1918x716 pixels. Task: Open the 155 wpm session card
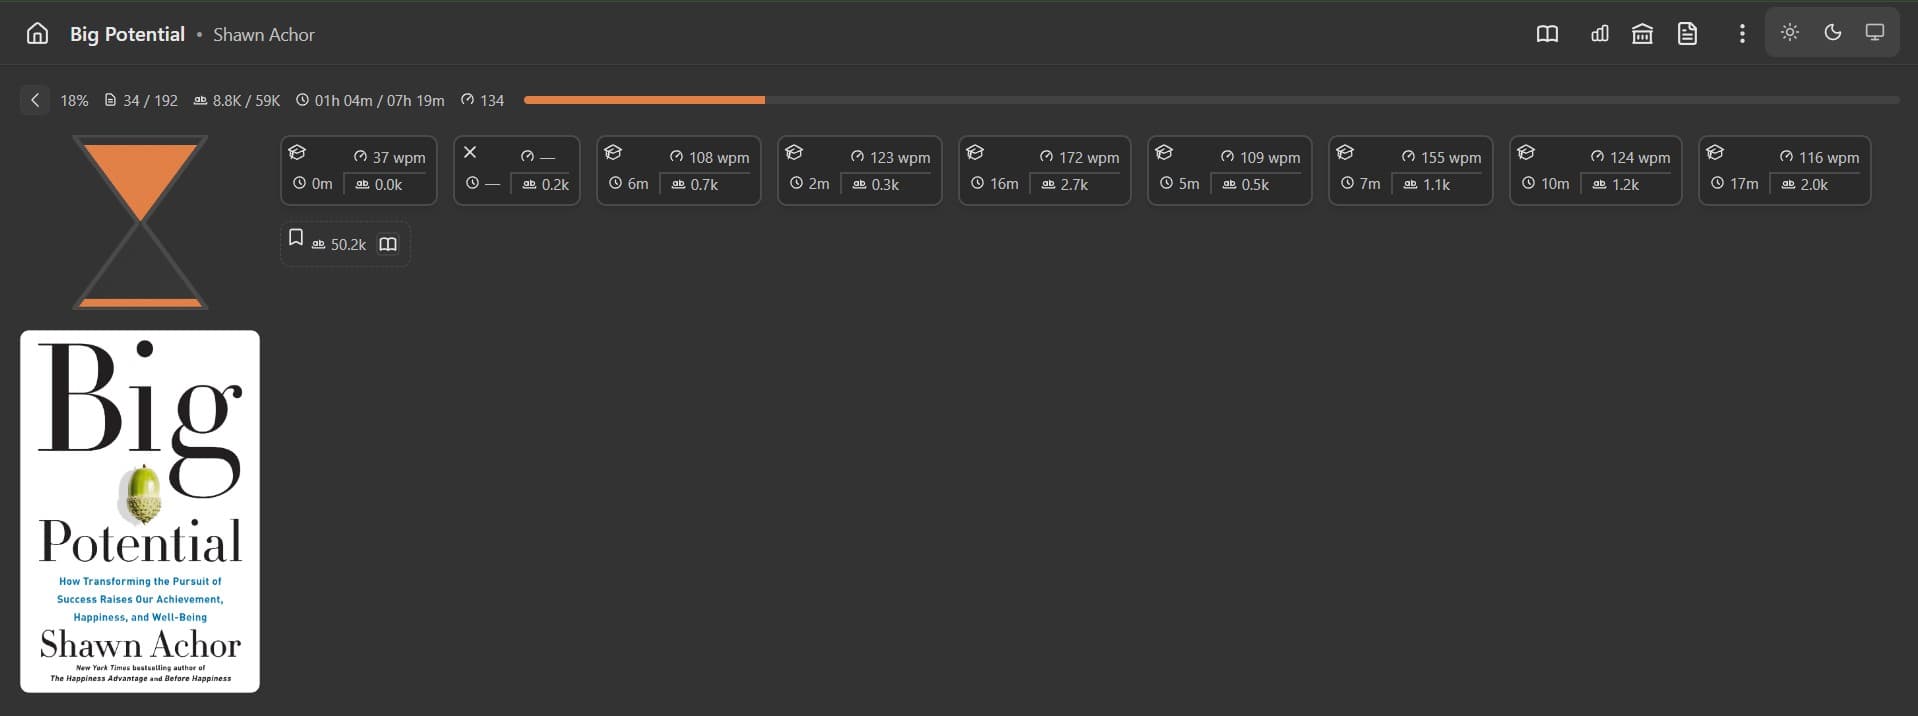[x=1411, y=170]
